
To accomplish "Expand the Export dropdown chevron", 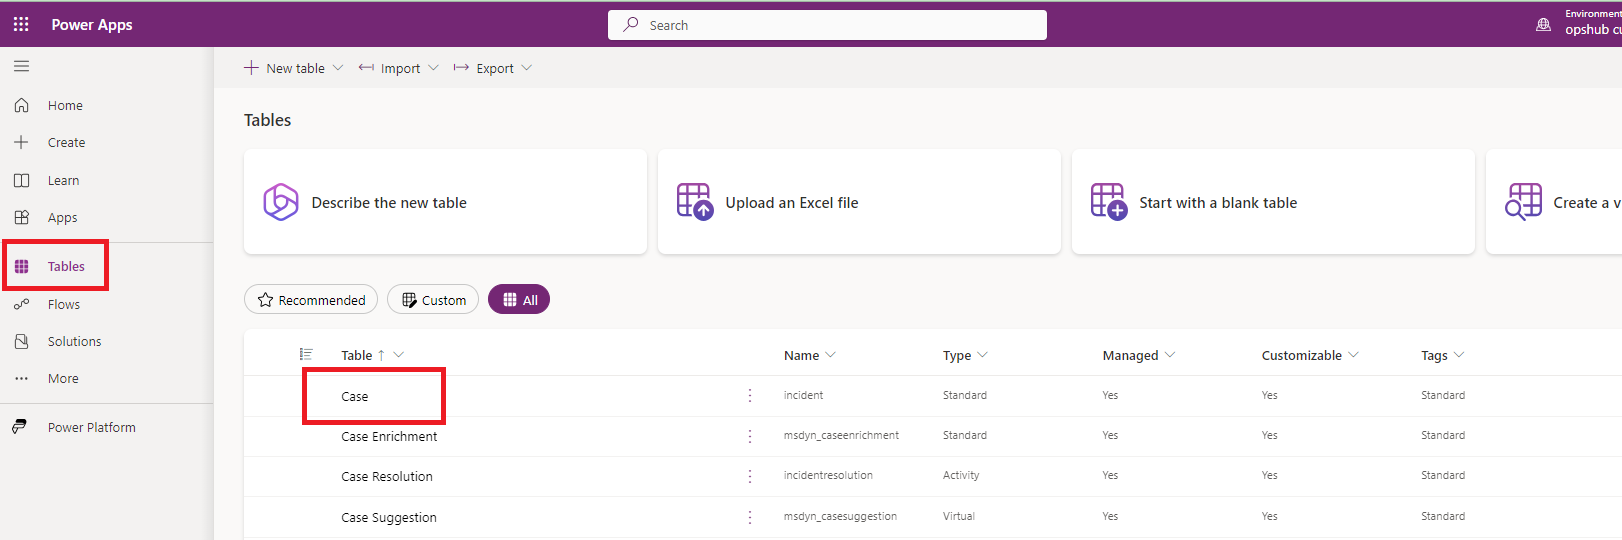I will [x=527, y=68].
